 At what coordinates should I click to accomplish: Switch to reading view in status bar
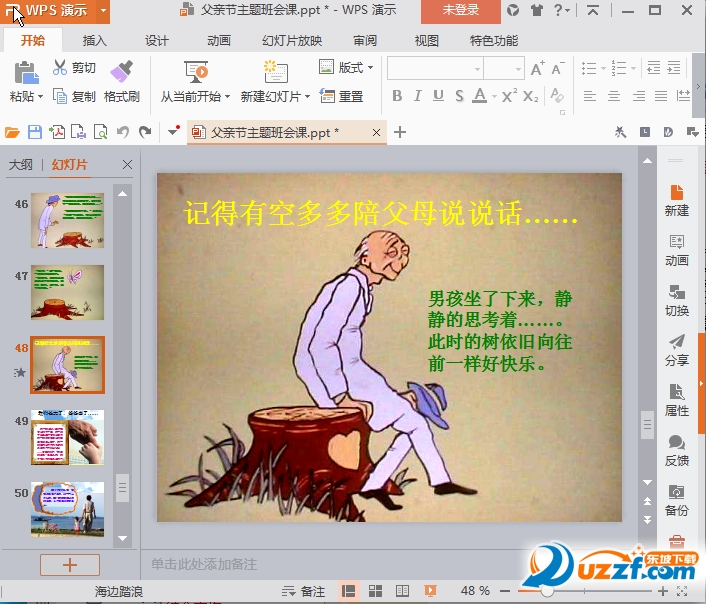(402, 591)
